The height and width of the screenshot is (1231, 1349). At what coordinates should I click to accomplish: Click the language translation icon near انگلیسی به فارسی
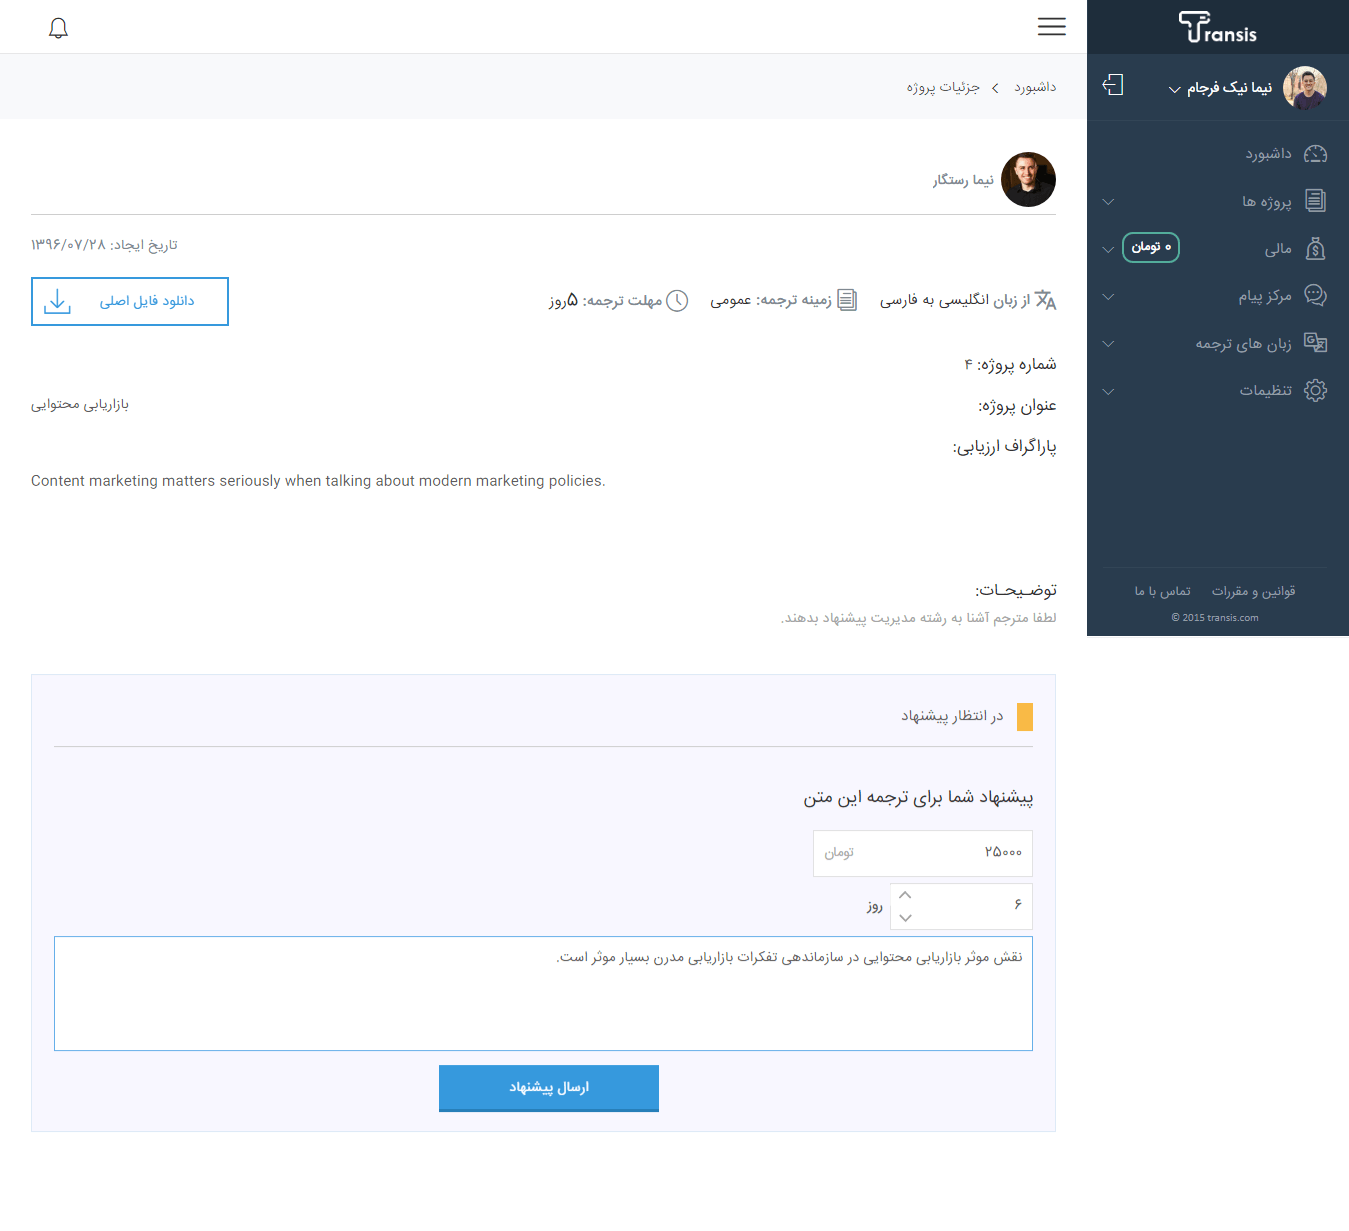1046,300
